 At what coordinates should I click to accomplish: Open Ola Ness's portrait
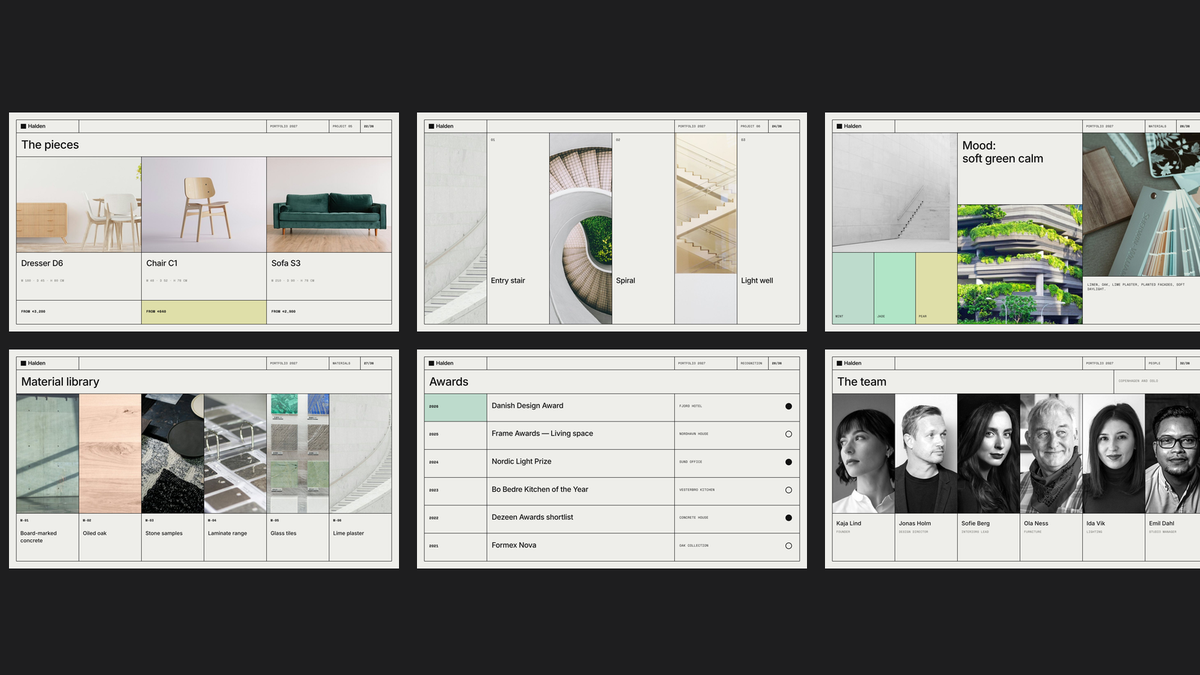click(x=1051, y=453)
